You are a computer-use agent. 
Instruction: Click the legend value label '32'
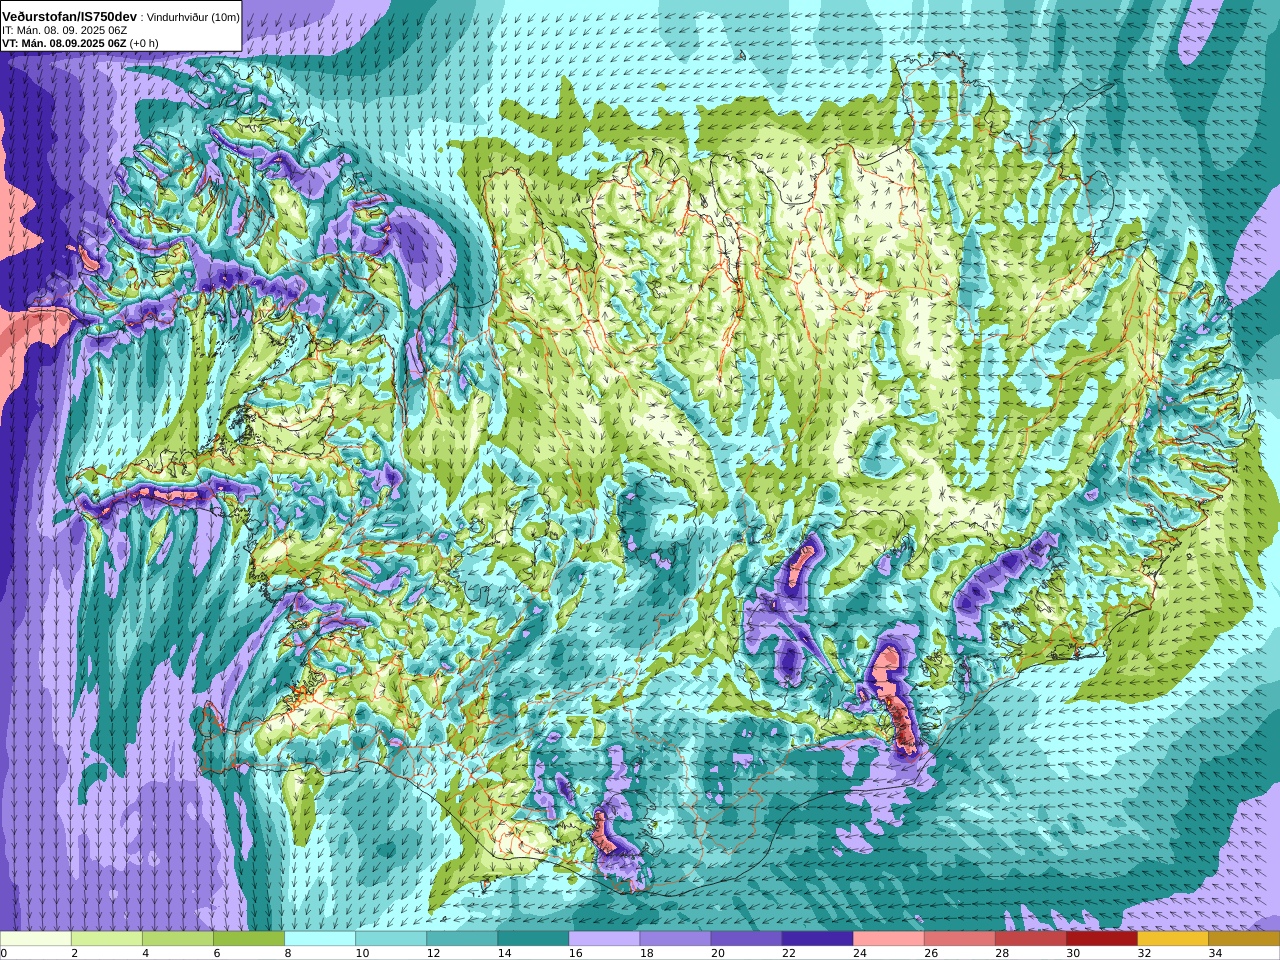[x=1143, y=953]
